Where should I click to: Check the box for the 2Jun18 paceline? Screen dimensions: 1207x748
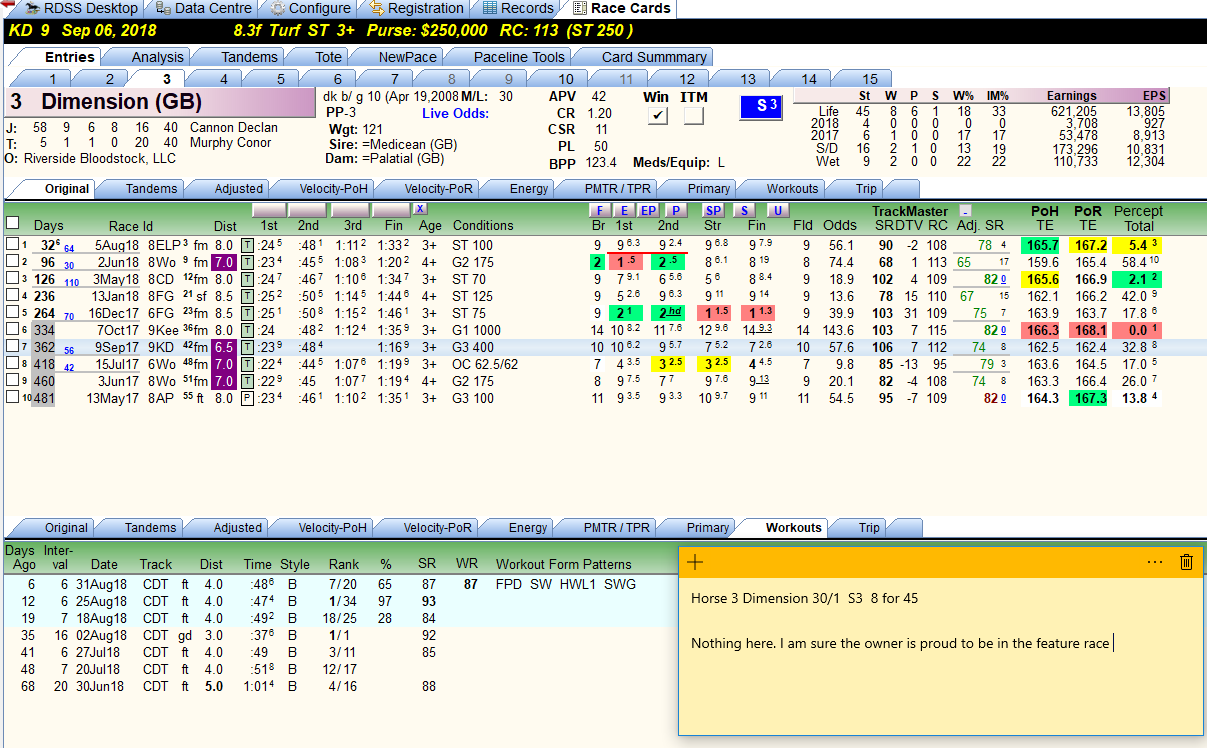[11, 262]
